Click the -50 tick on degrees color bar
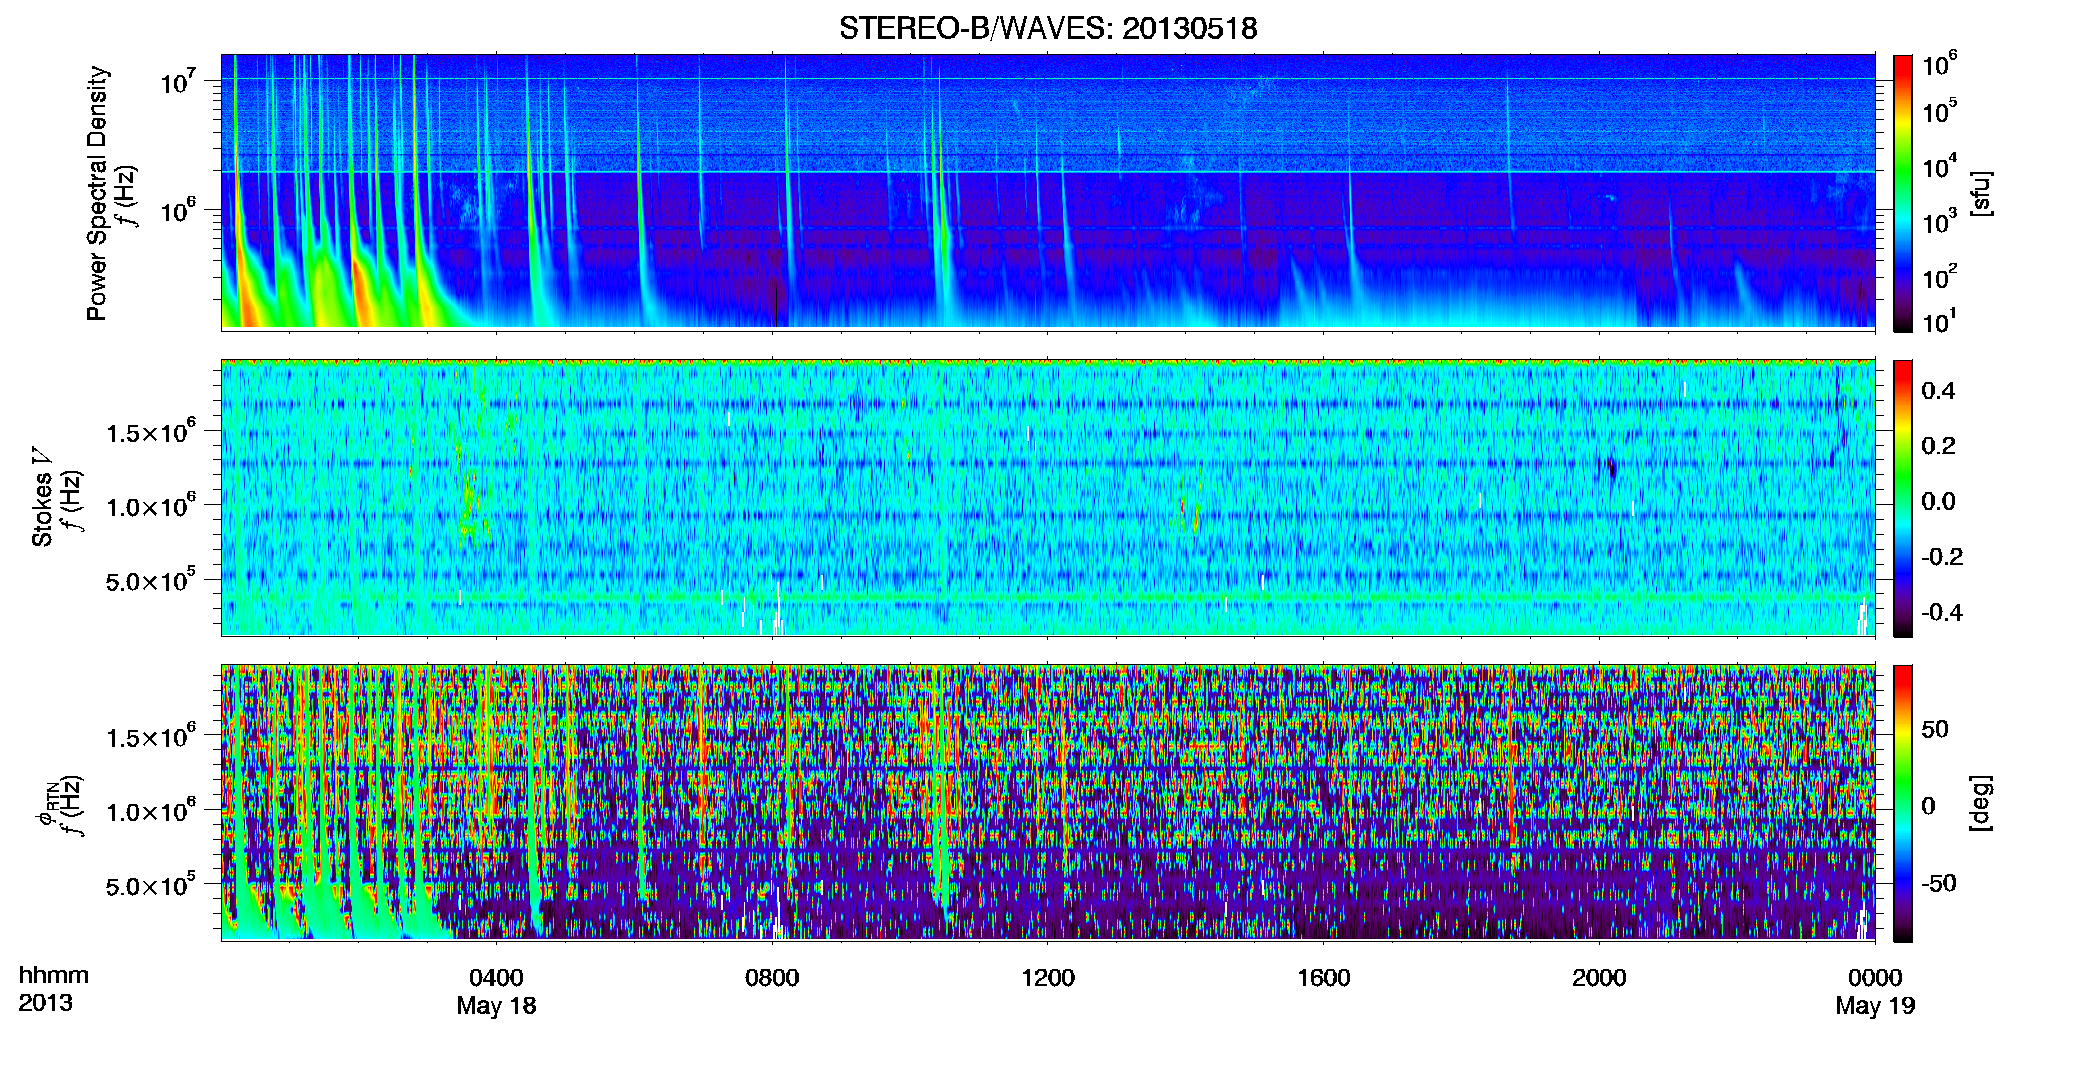The image size is (2096, 1080). [x=1939, y=883]
